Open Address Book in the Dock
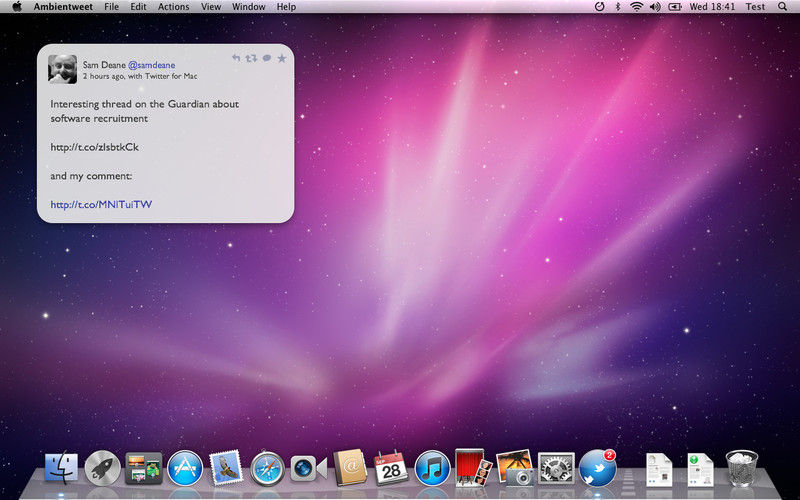This screenshot has width=800, height=500. click(350, 467)
